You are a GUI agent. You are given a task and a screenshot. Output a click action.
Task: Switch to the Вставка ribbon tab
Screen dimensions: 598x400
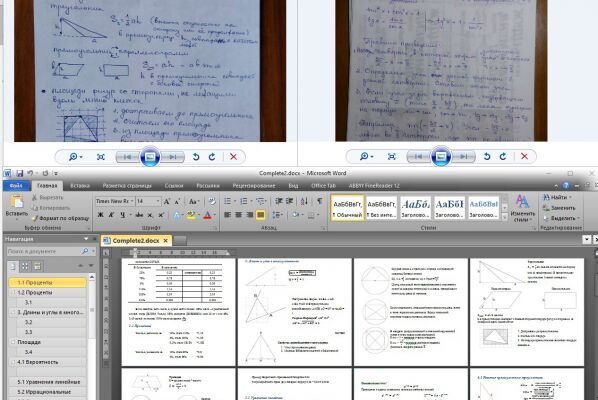click(80, 186)
